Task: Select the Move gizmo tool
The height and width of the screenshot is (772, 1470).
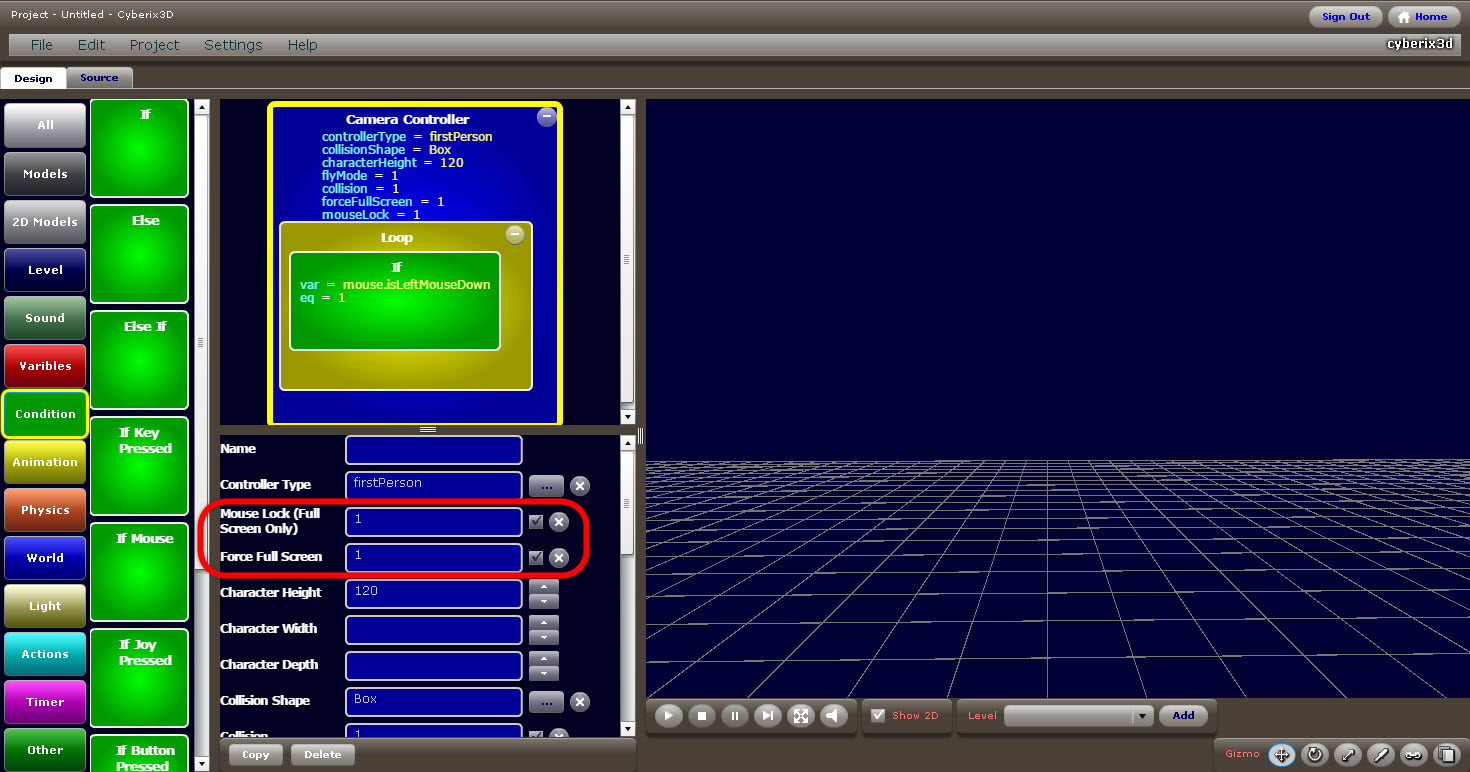Action: pos(1282,754)
